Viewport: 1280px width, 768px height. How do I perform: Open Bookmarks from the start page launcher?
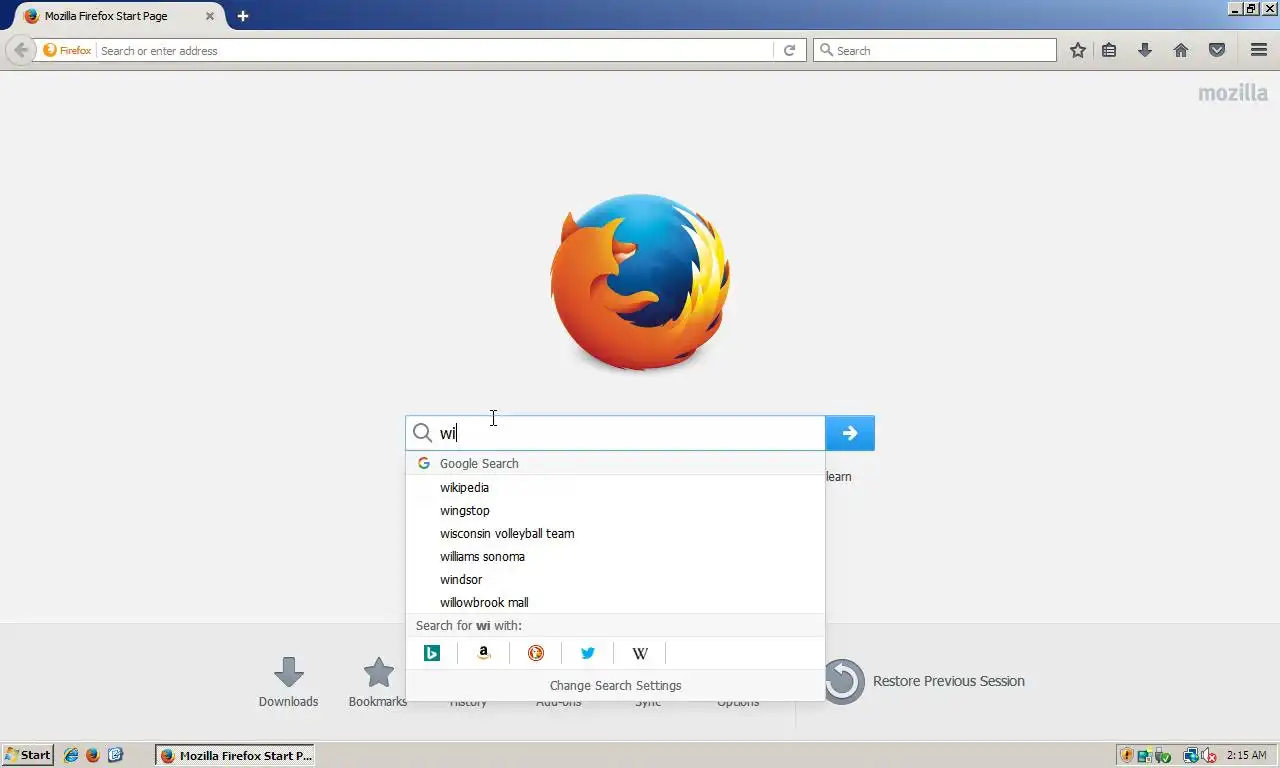378,682
